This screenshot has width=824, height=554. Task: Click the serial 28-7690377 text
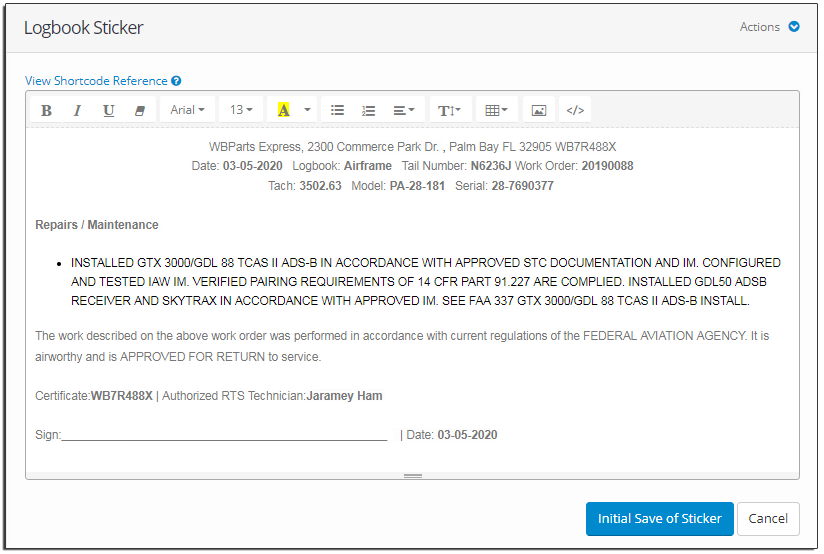pyautogui.click(x=522, y=186)
